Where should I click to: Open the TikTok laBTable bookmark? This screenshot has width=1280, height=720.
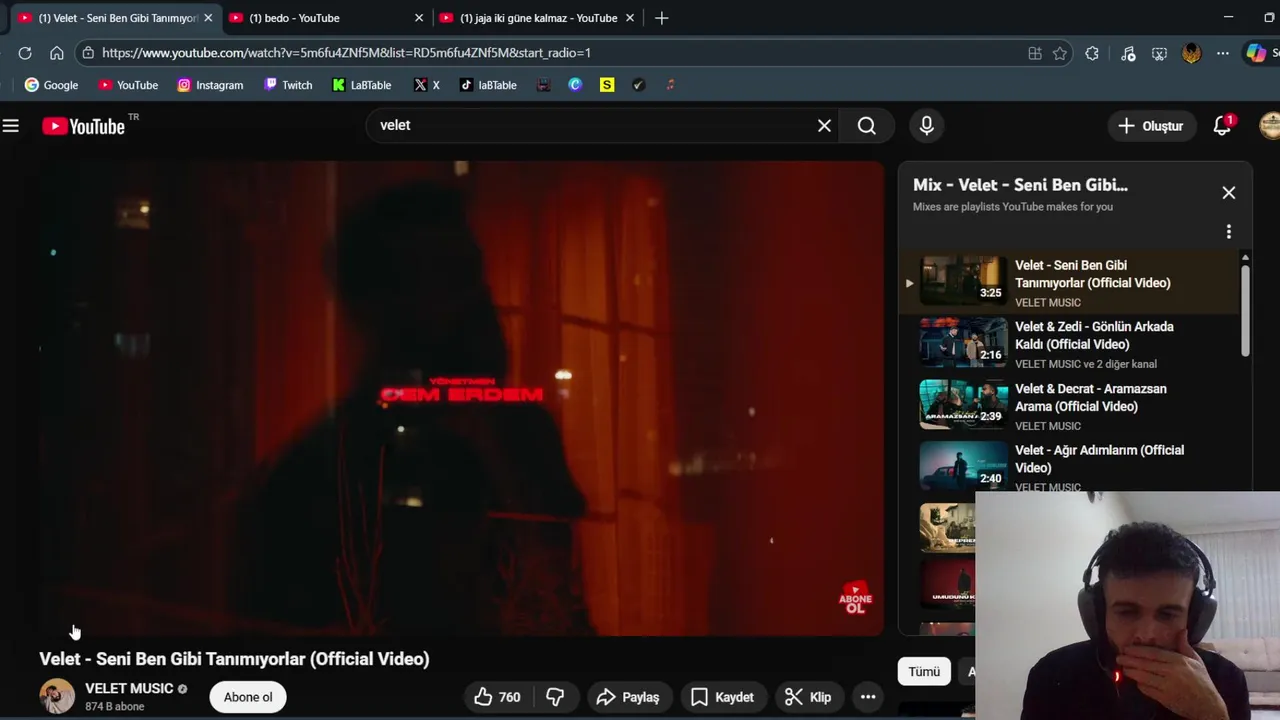[x=488, y=85]
